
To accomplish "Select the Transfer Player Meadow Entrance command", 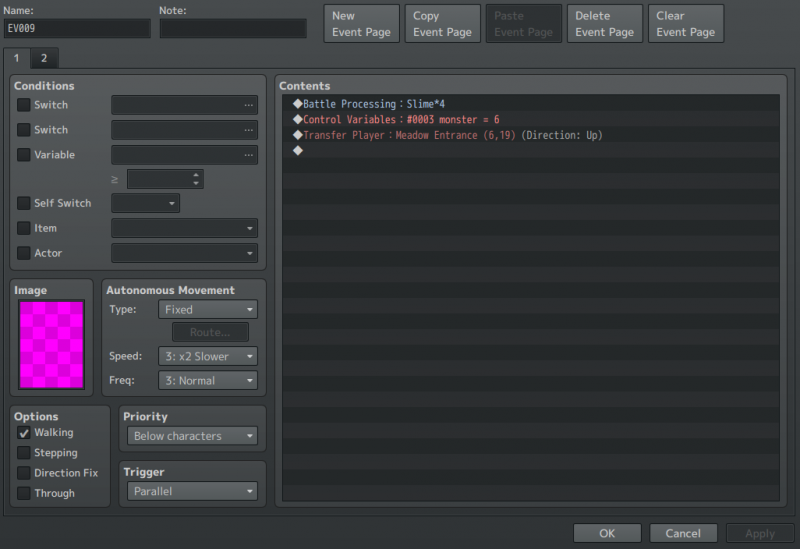I will (x=531, y=135).
